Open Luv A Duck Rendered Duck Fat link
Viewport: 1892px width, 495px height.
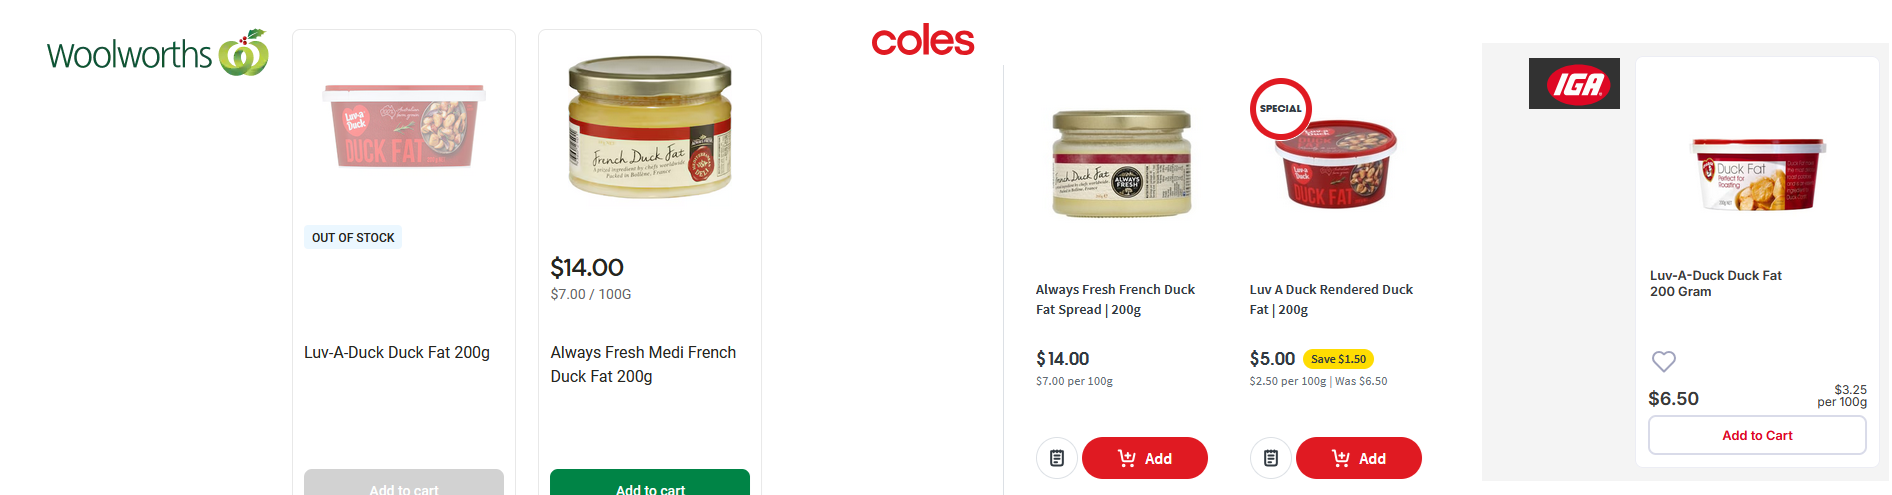pos(1331,299)
